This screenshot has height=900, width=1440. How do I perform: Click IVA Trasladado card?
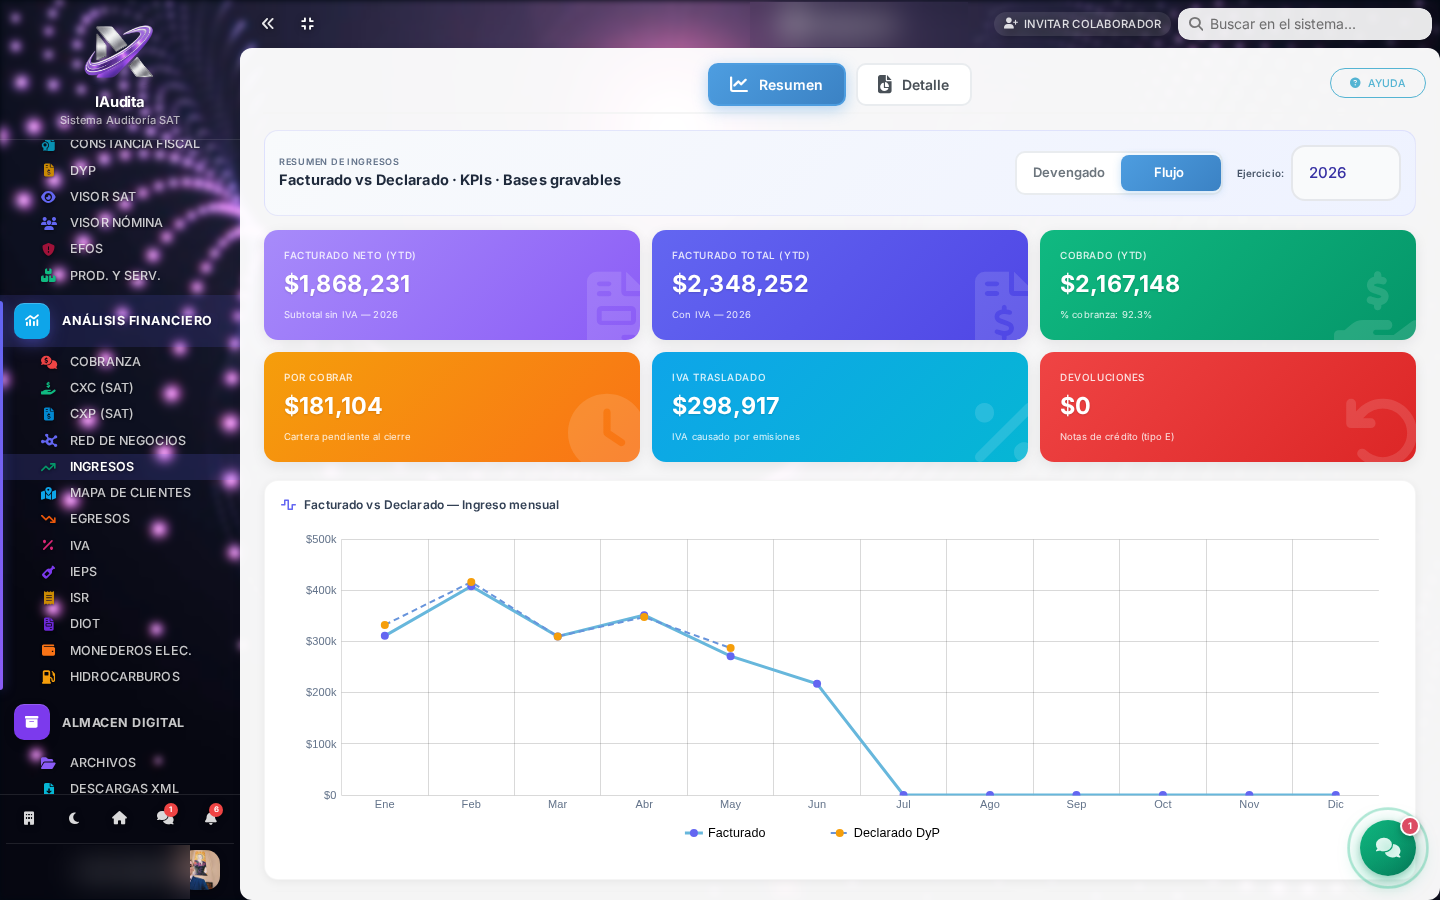pyautogui.click(x=840, y=407)
